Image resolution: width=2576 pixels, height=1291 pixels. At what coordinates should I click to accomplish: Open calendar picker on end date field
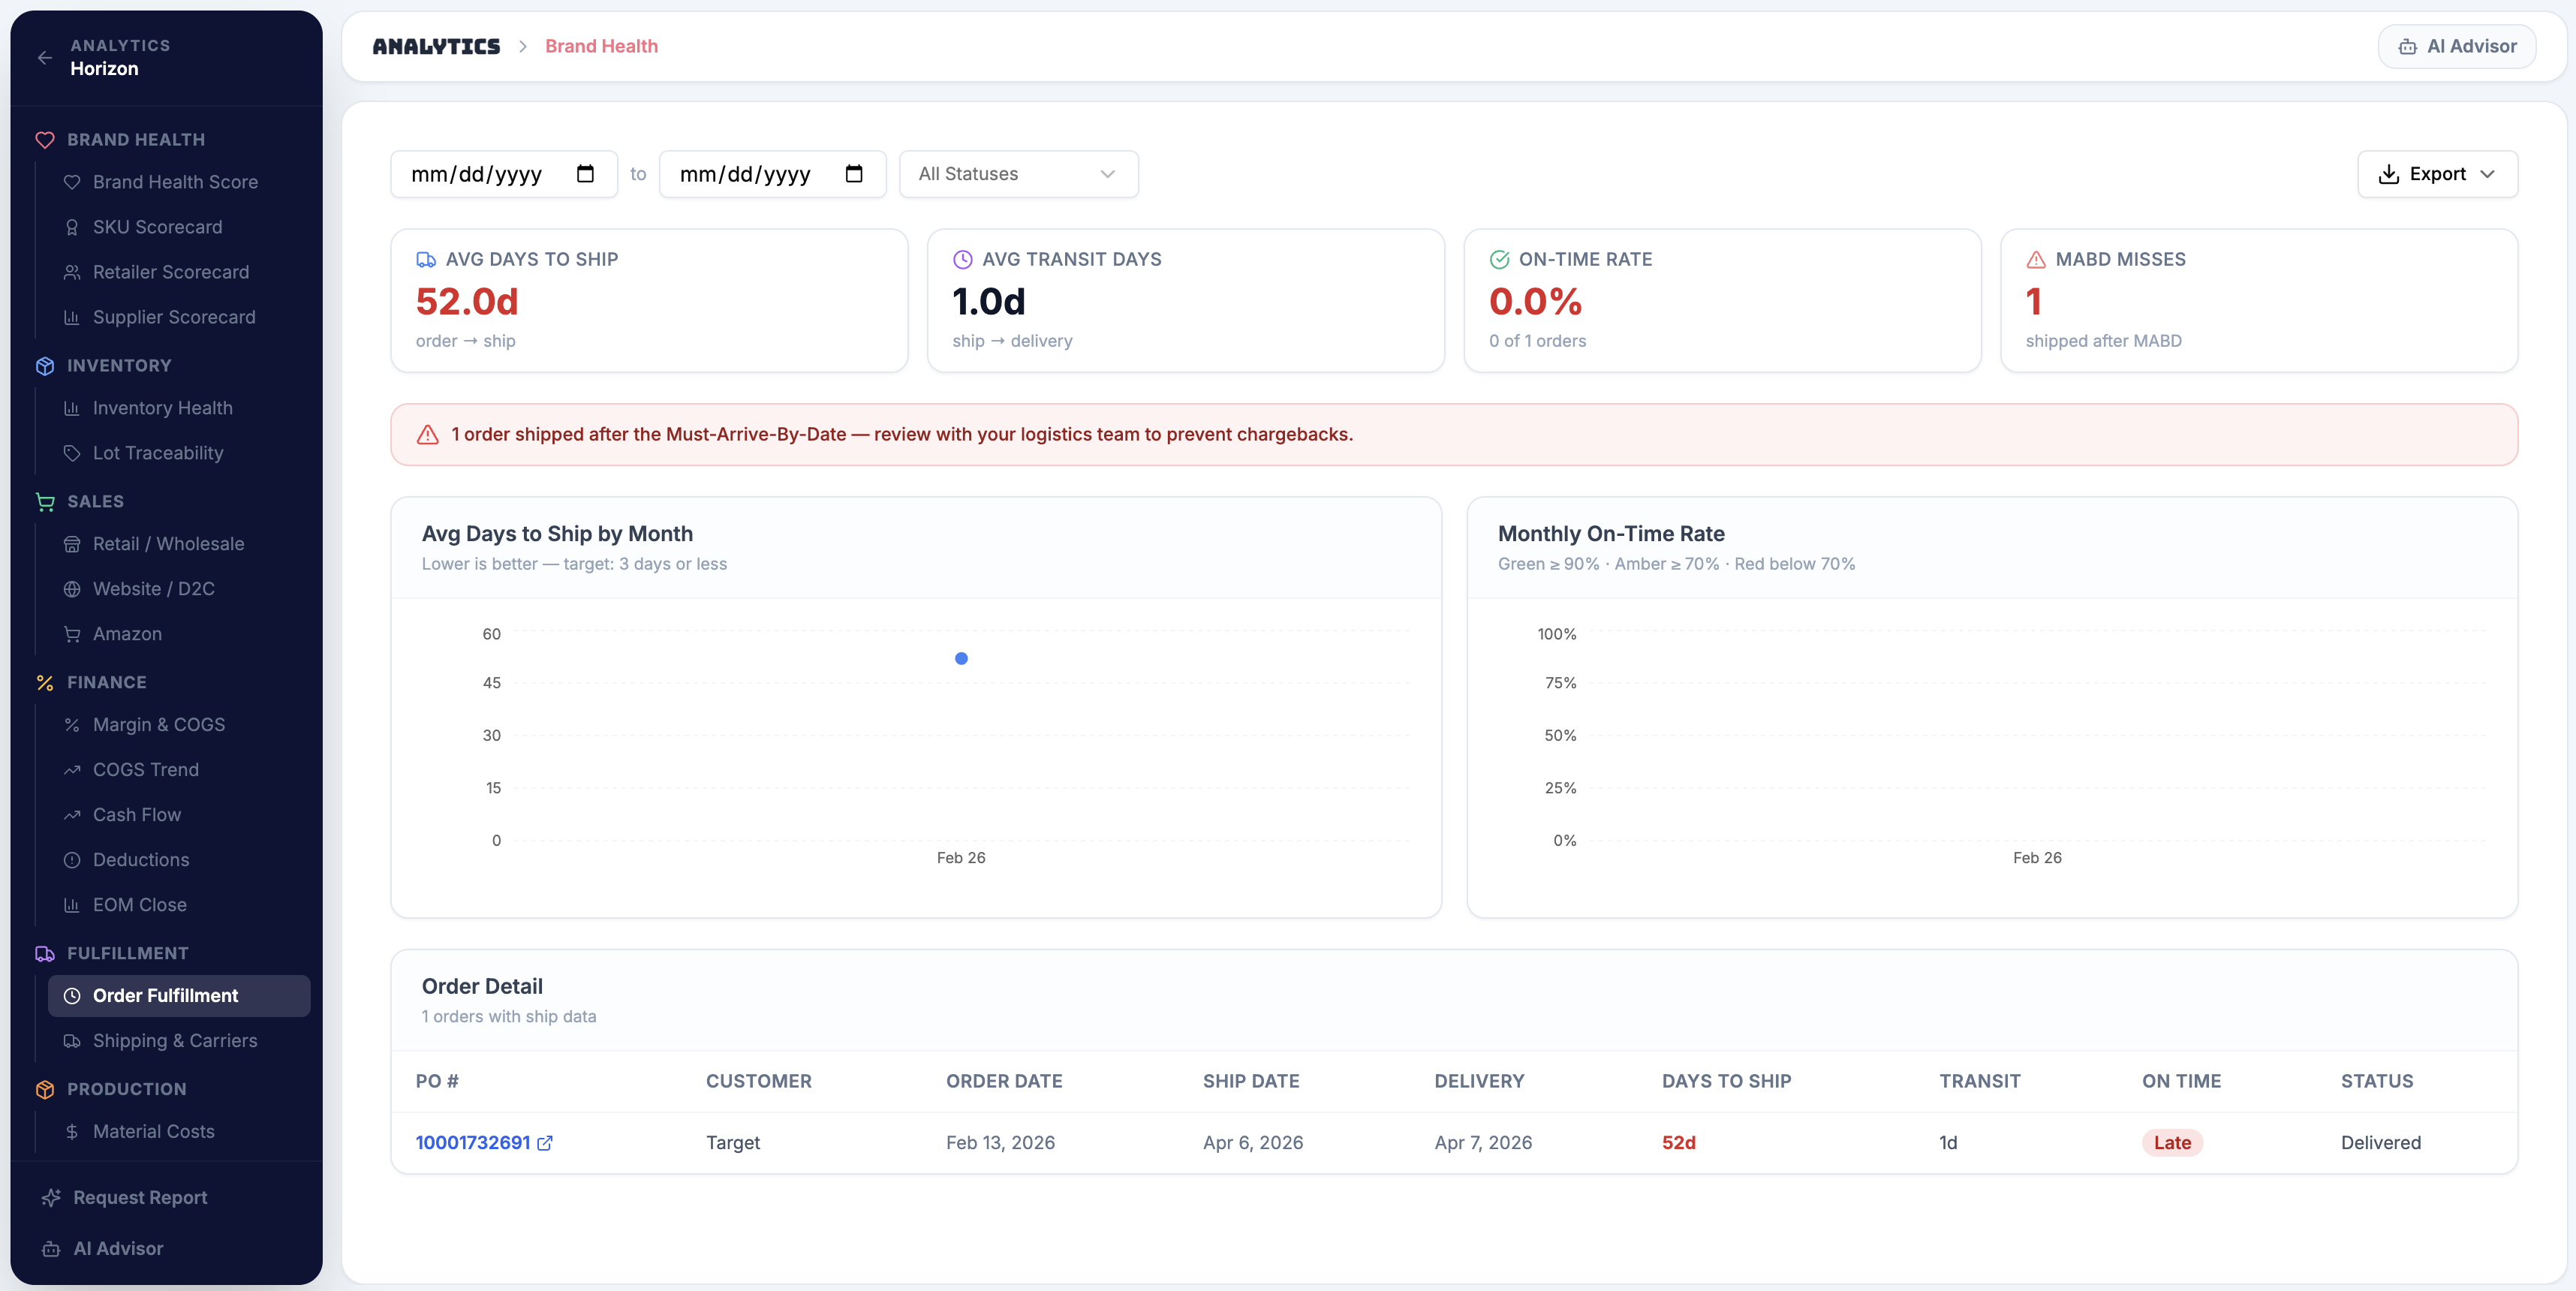tap(854, 174)
